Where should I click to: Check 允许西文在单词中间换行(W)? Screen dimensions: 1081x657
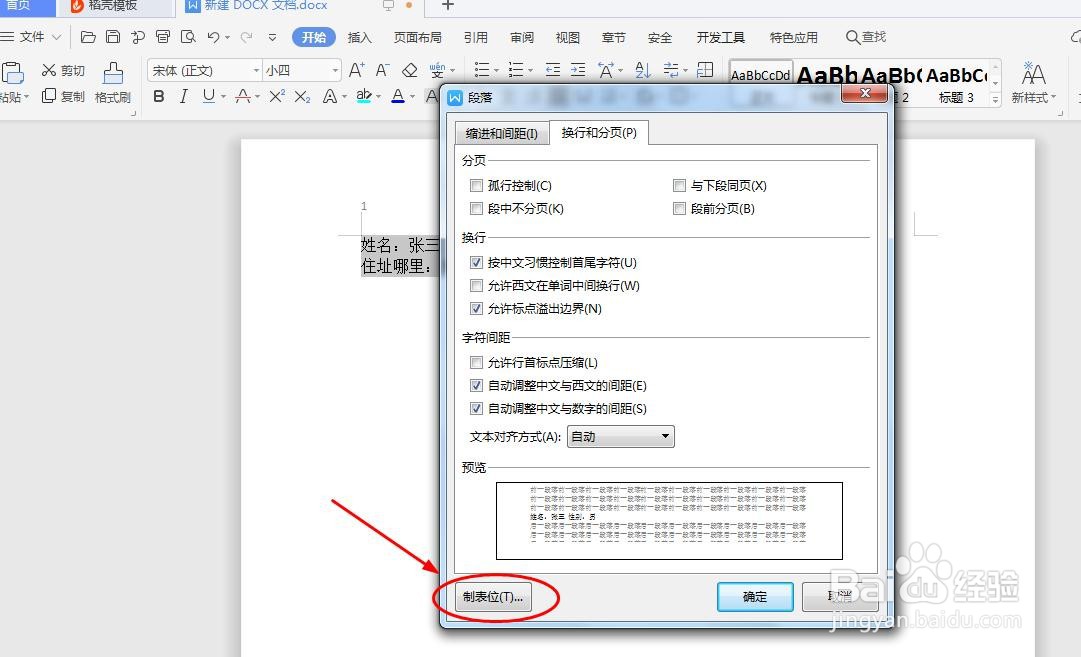[x=476, y=285]
